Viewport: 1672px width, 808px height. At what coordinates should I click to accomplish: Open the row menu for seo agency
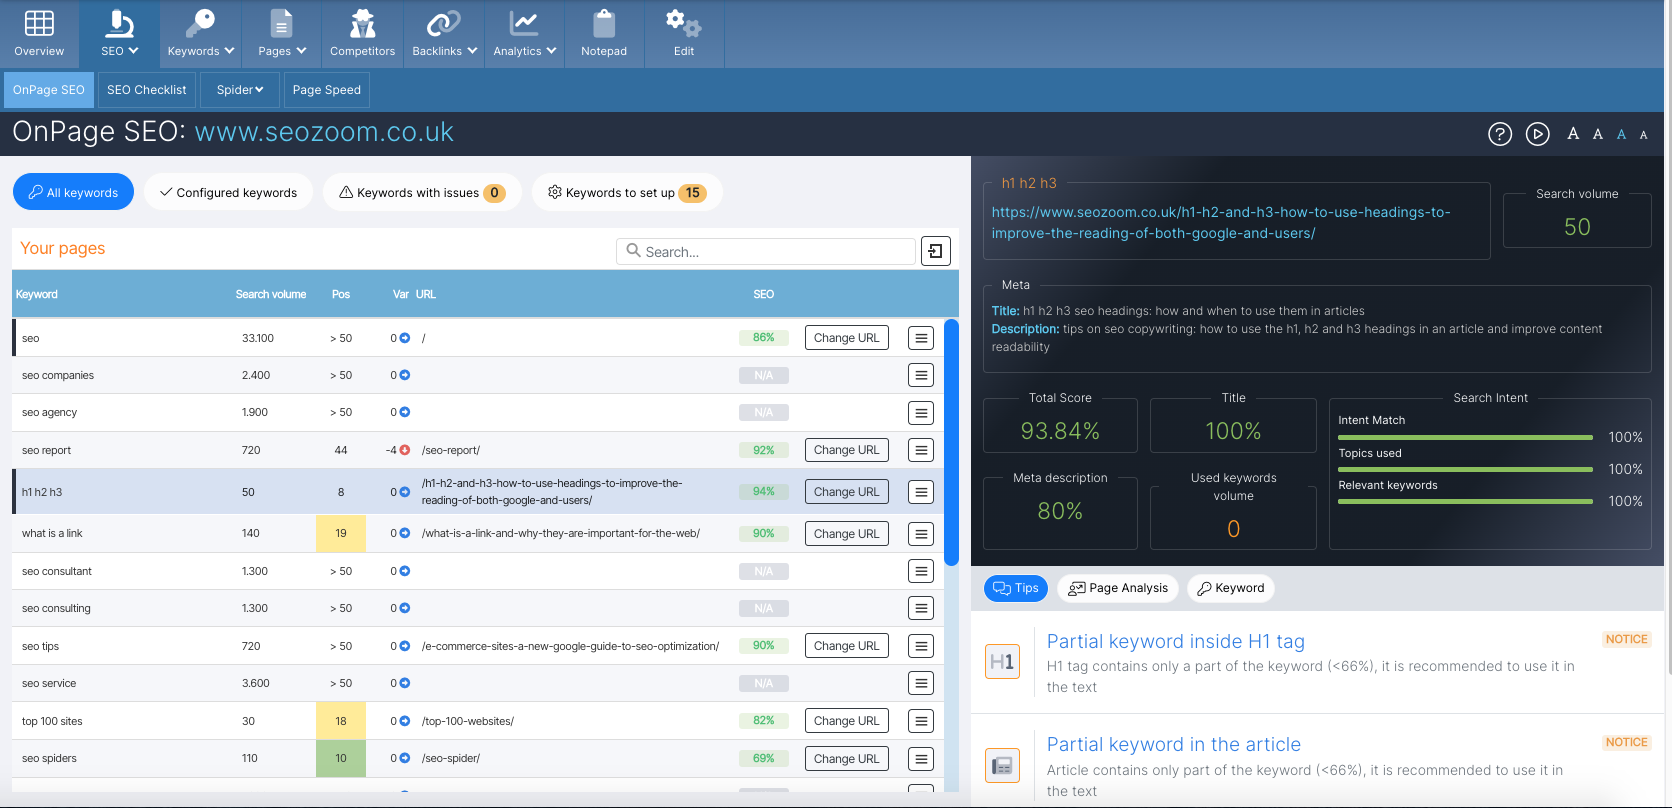pyautogui.click(x=921, y=413)
